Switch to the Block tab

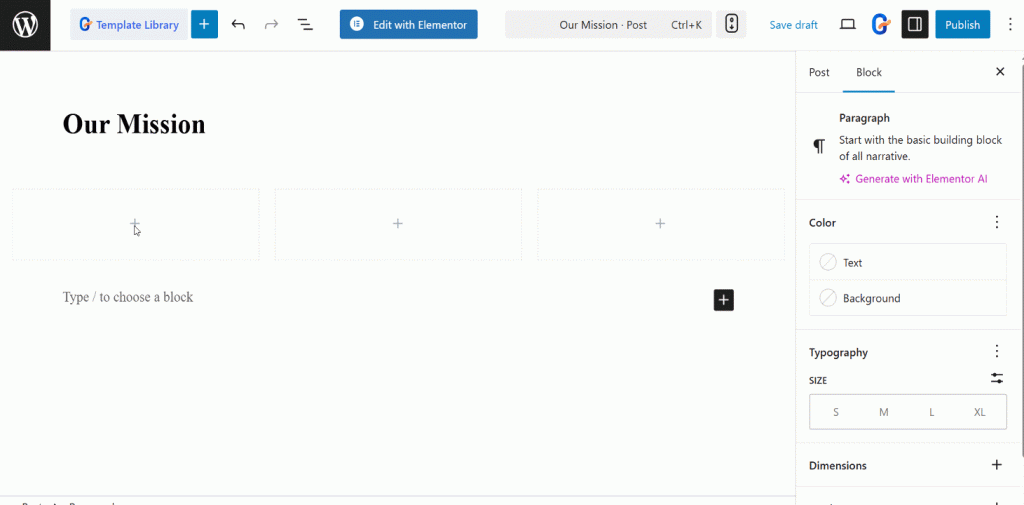pyautogui.click(x=869, y=72)
